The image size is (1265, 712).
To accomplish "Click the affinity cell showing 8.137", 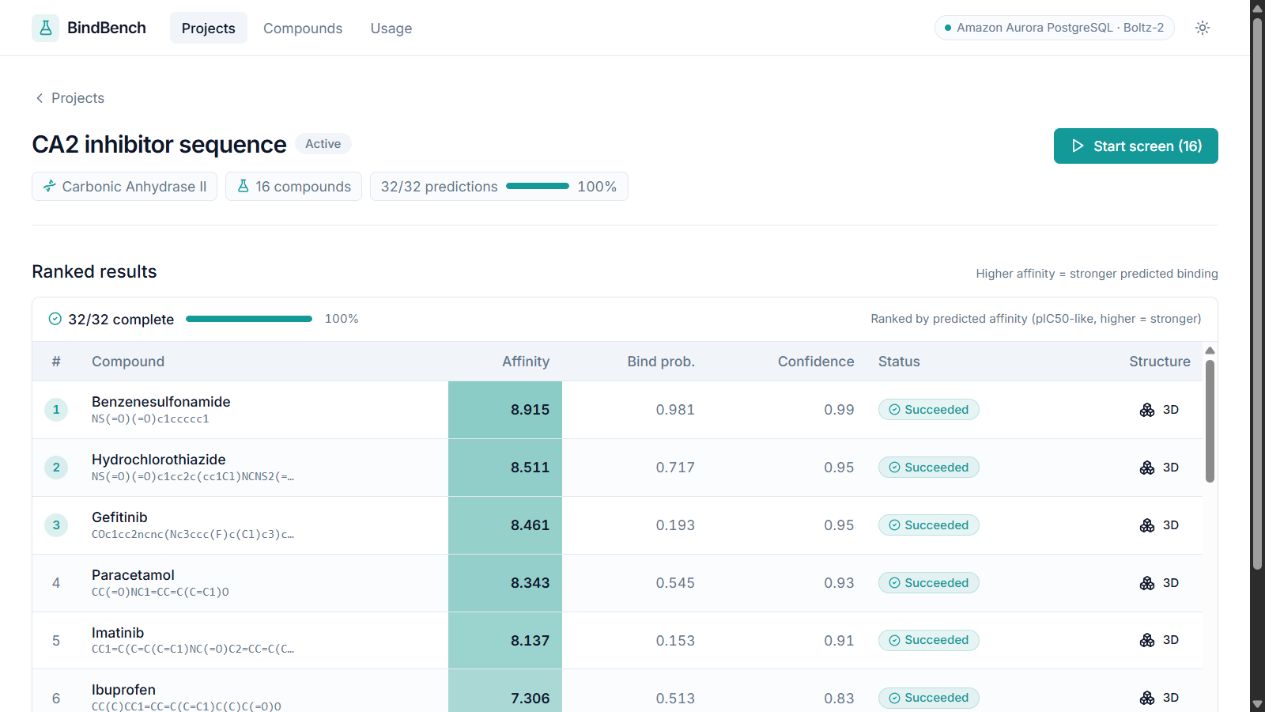I will [505, 640].
